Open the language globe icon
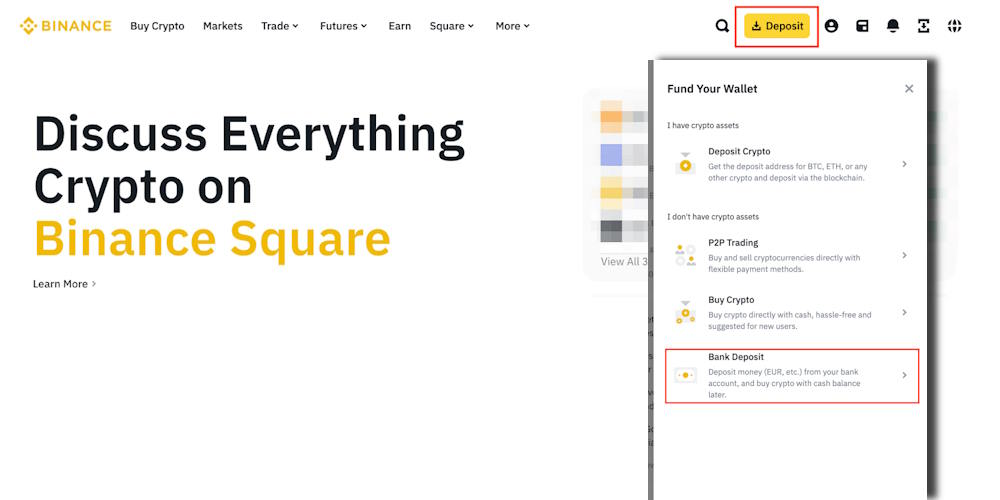Viewport: 1000px width, 500px height. point(954,26)
